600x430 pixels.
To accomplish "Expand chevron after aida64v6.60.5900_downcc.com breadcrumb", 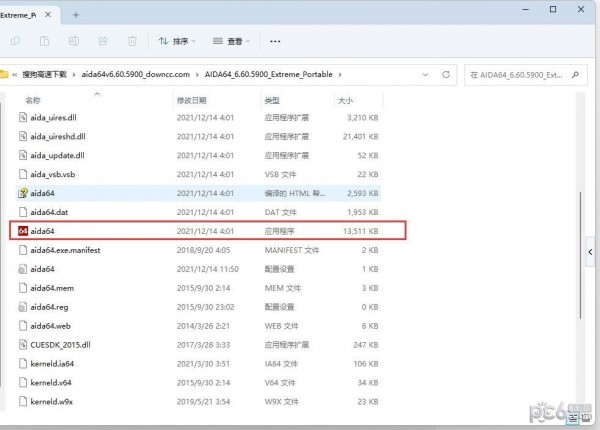I will [197, 75].
